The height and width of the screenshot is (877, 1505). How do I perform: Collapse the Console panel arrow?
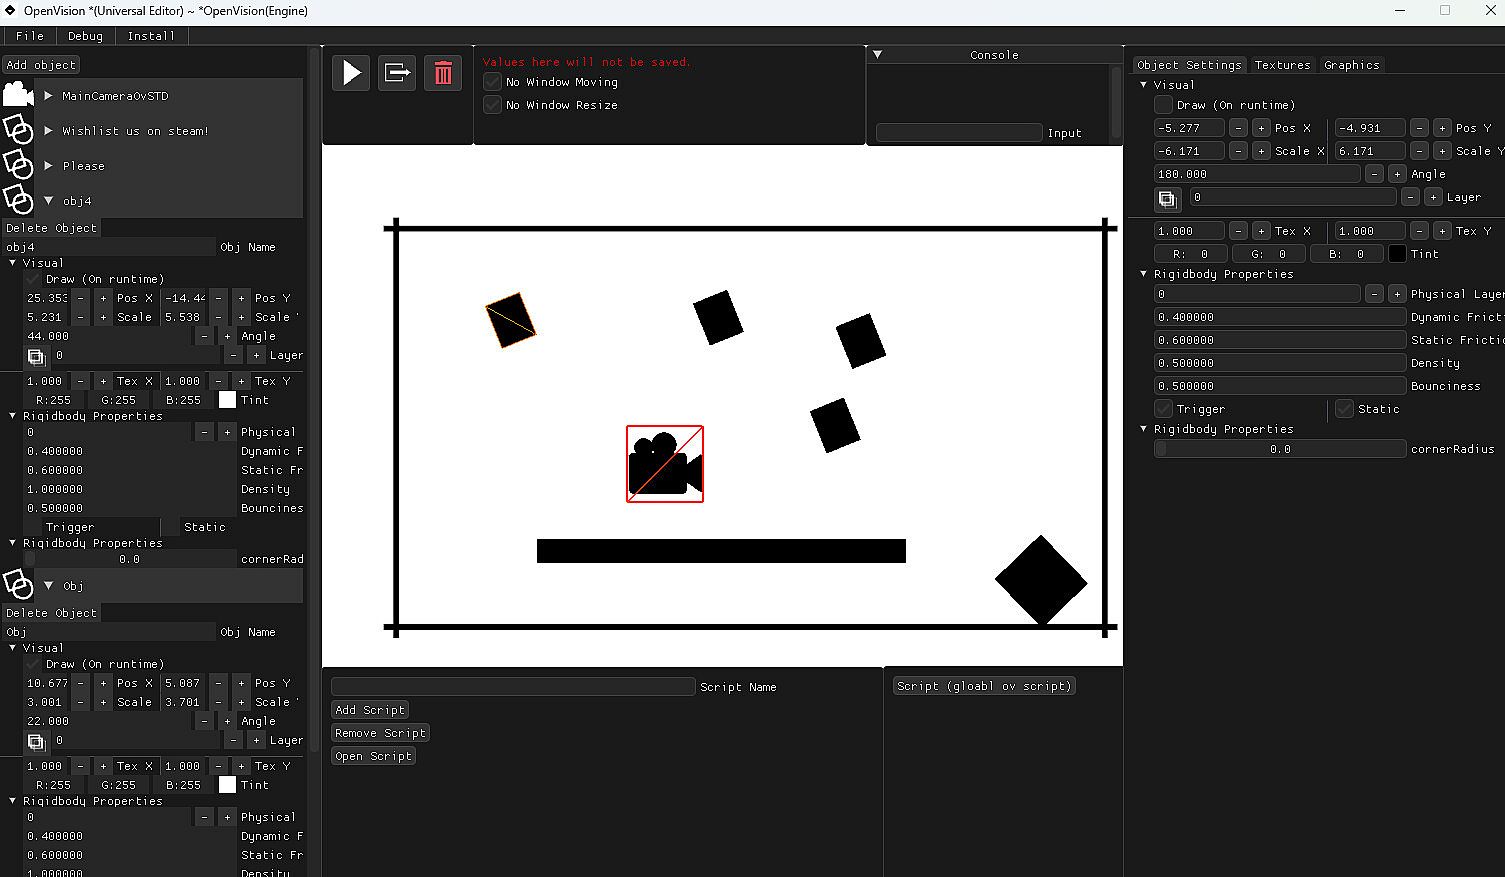[877, 55]
